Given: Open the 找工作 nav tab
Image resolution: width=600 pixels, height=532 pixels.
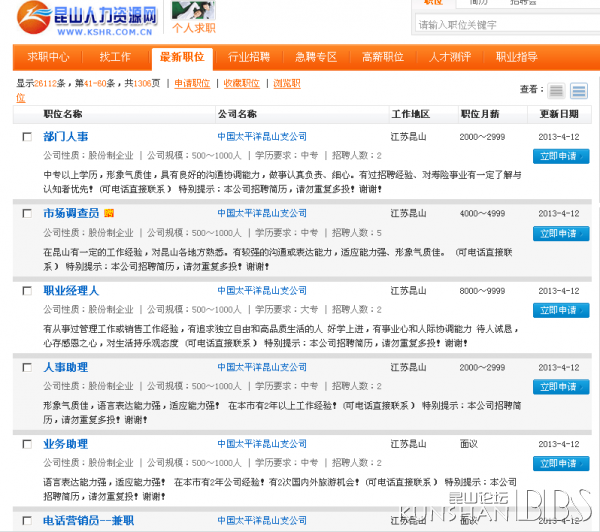Looking at the screenshot, I should point(115,57).
